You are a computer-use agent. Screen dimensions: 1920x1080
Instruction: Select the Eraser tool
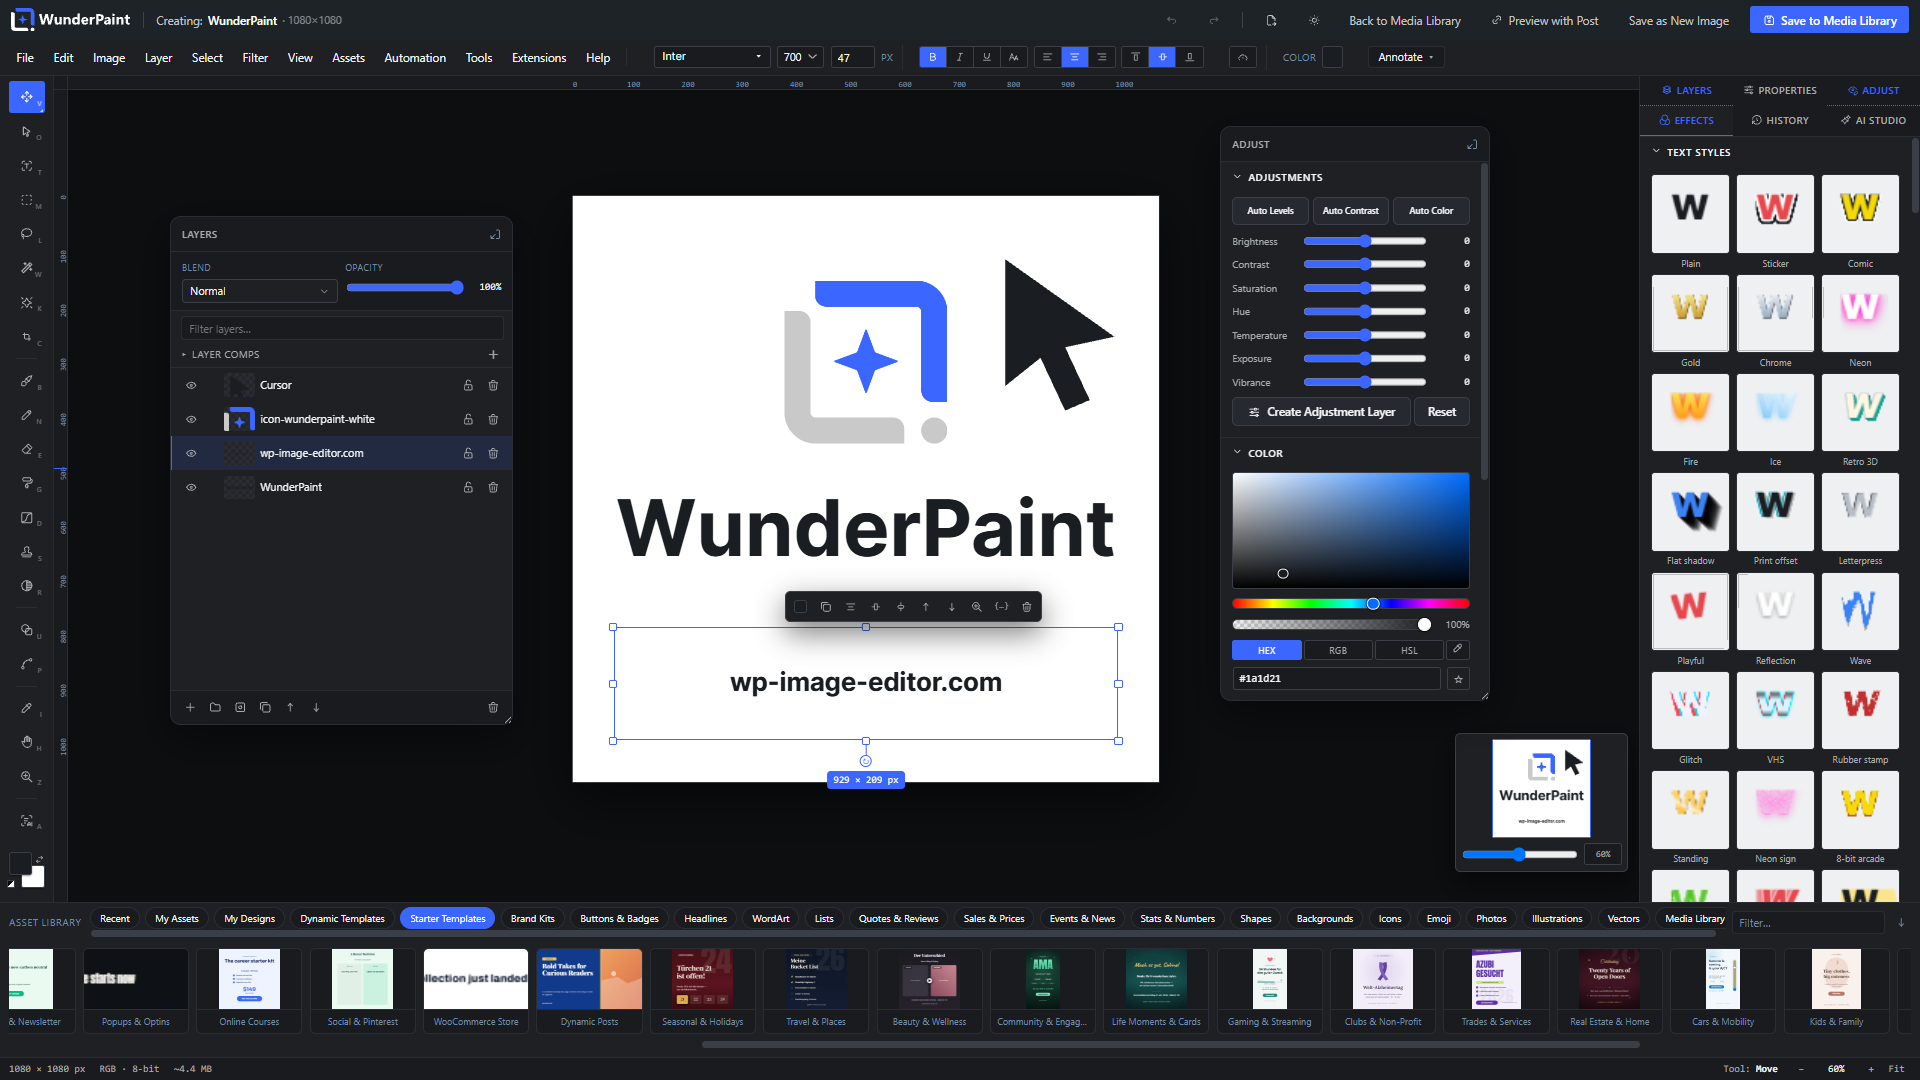[x=27, y=449]
